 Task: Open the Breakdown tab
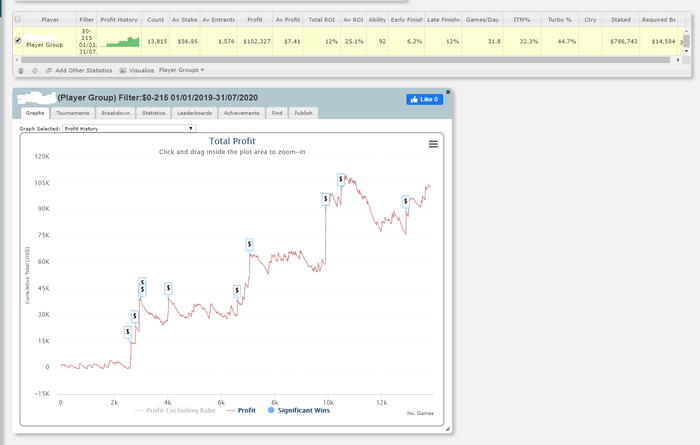point(116,113)
